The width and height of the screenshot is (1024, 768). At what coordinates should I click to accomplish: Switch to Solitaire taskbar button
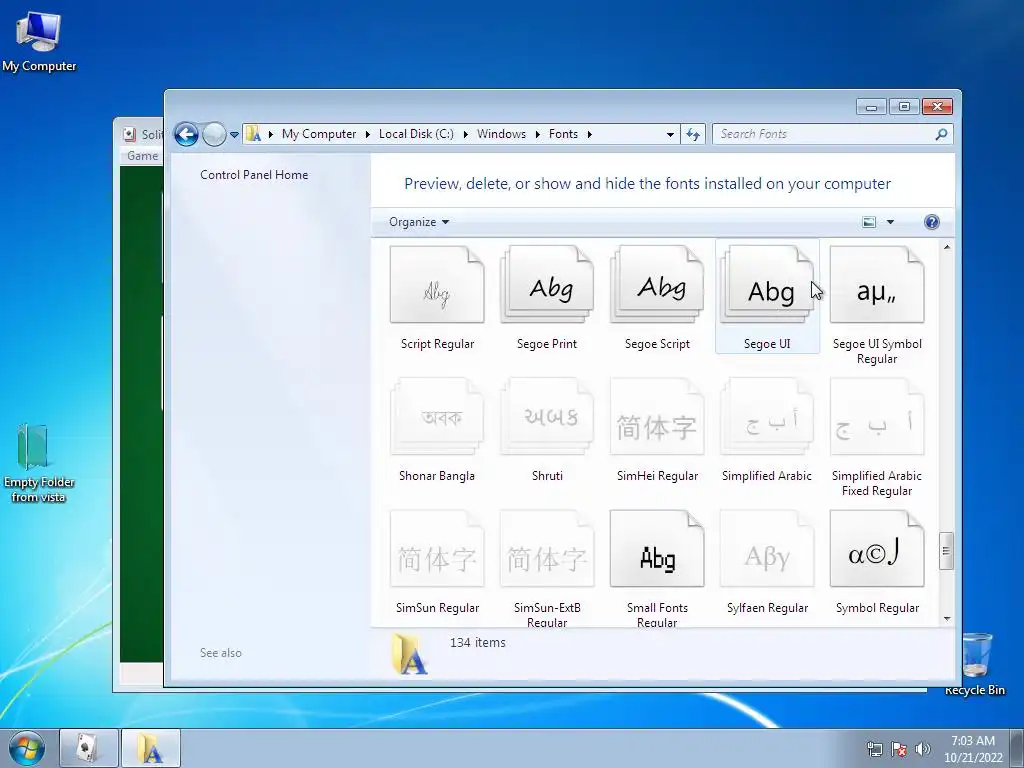pos(89,748)
